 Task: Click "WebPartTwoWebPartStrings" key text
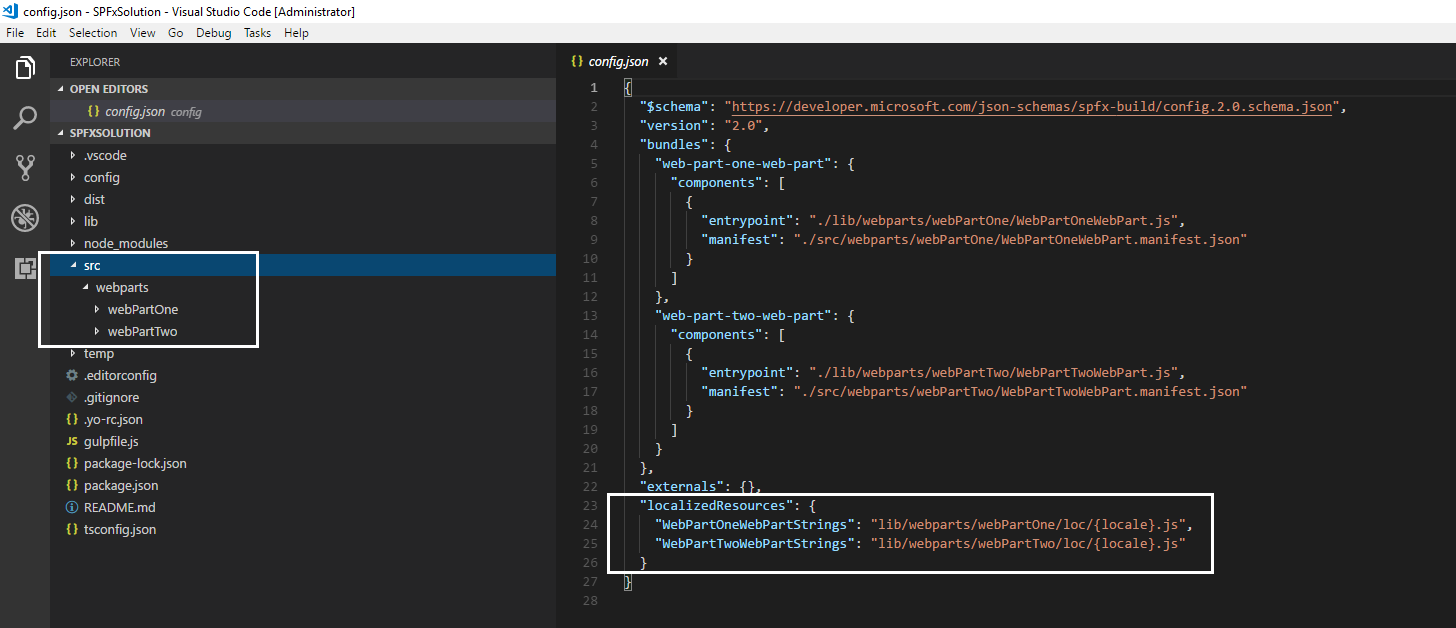755,543
